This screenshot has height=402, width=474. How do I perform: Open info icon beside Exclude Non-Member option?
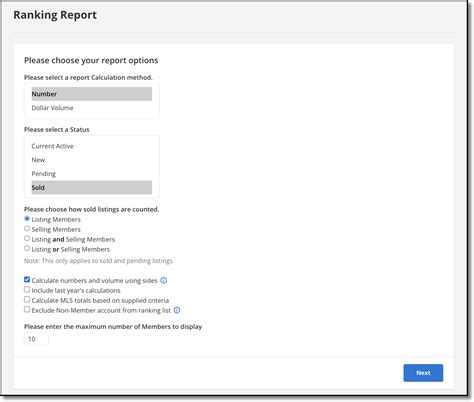coord(177,310)
